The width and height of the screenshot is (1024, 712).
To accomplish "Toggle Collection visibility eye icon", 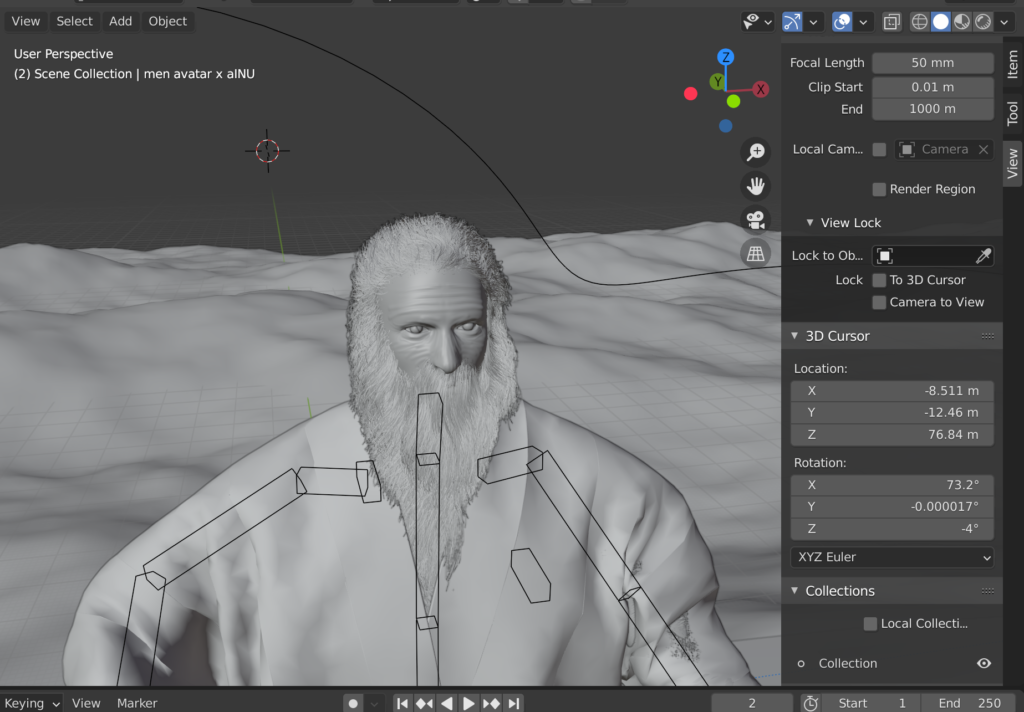I will [984, 663].
